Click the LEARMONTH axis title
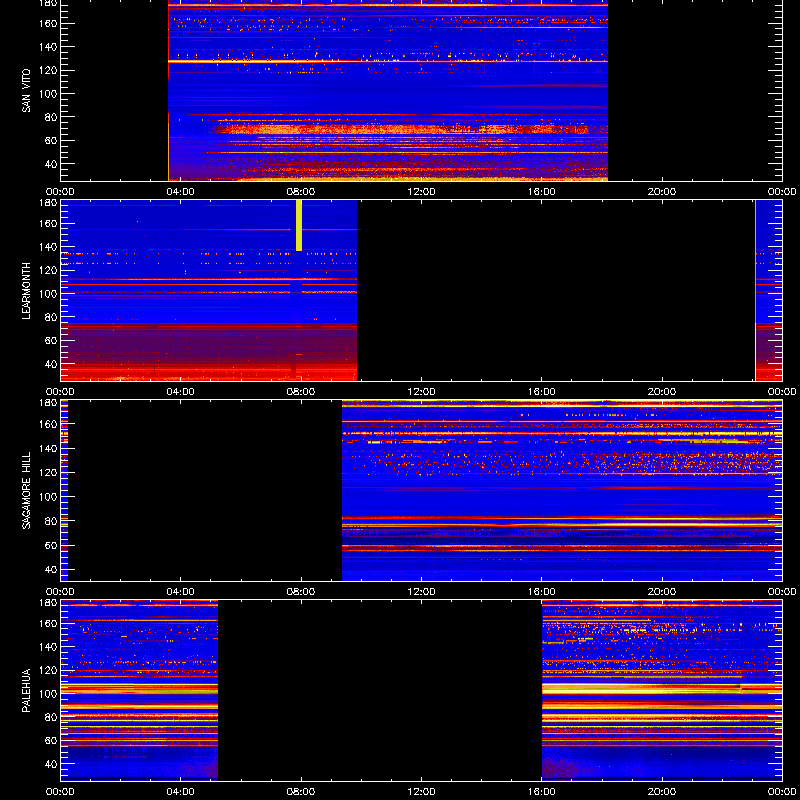Image resolution: width=800 pixels, height=800 pixels. tap(26, 291)
